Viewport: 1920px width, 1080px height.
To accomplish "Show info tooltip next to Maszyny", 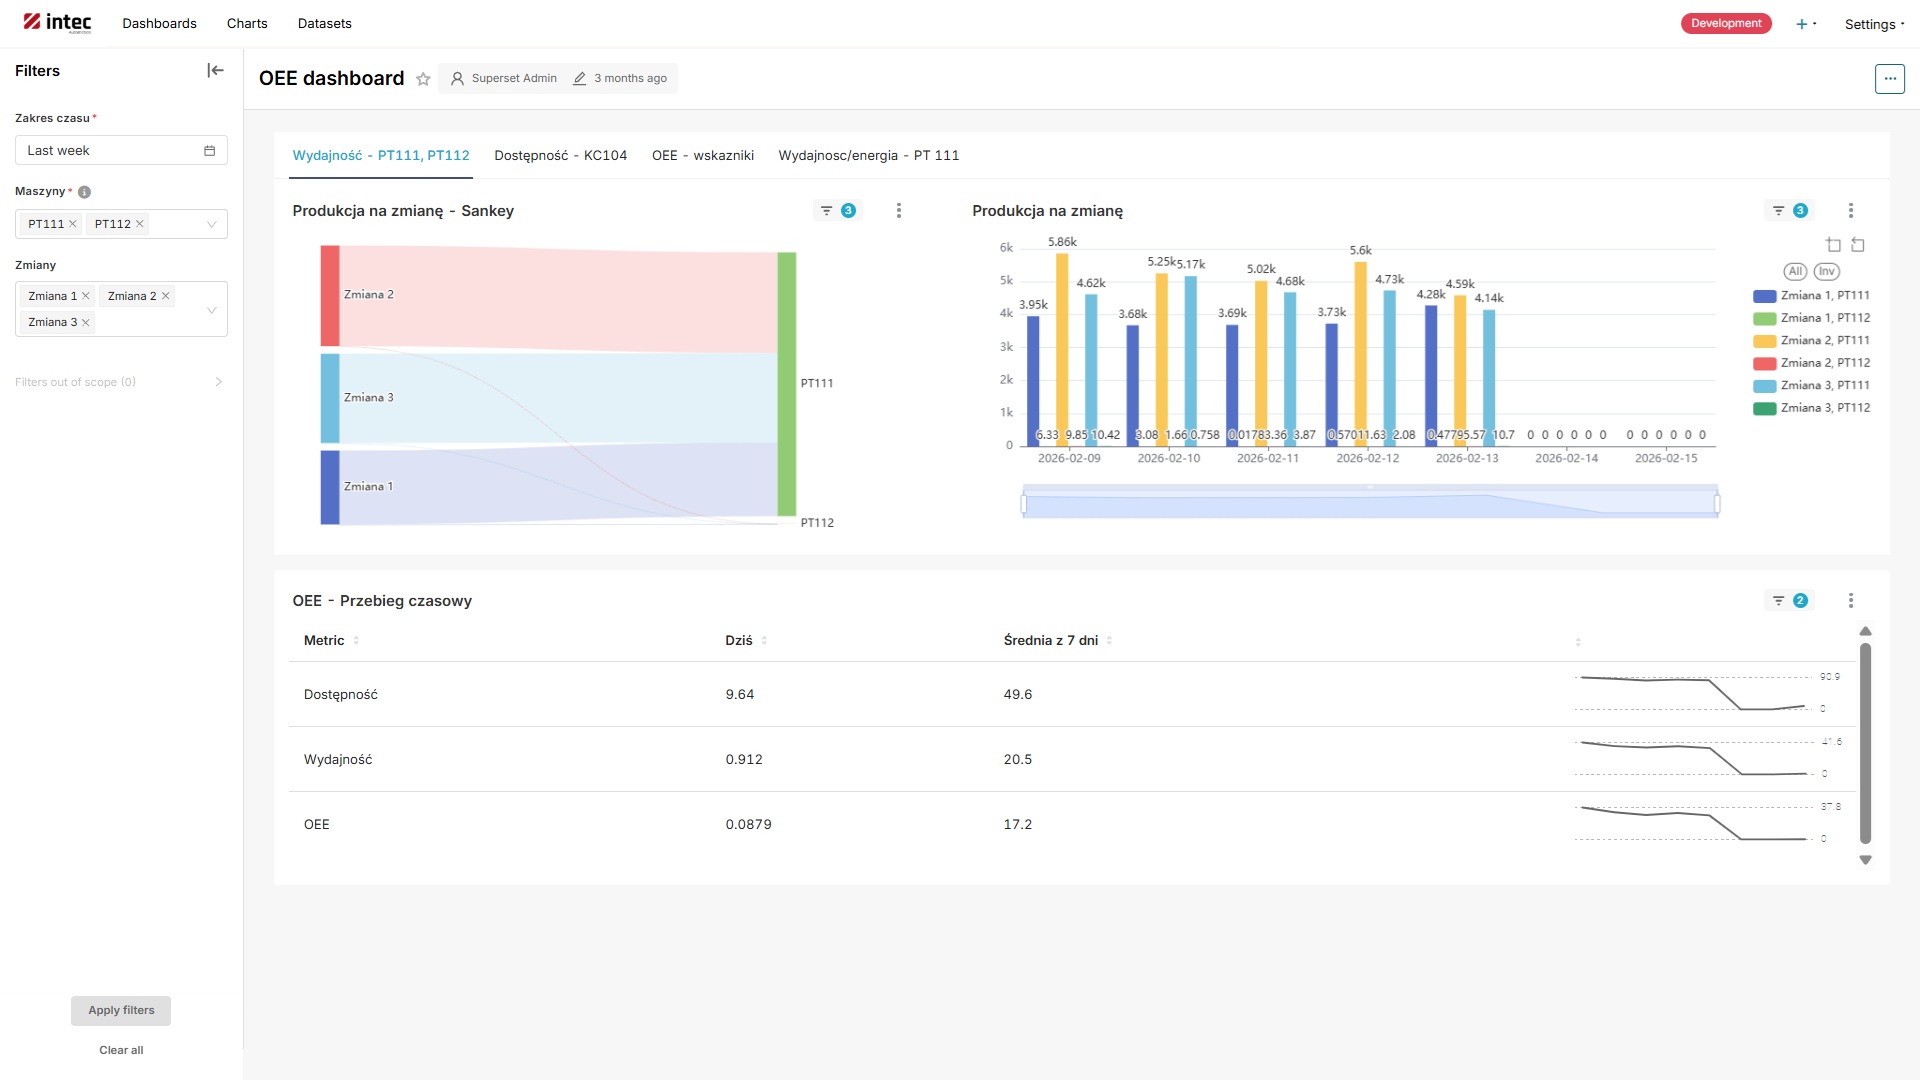I will click(x=84, y=192).
